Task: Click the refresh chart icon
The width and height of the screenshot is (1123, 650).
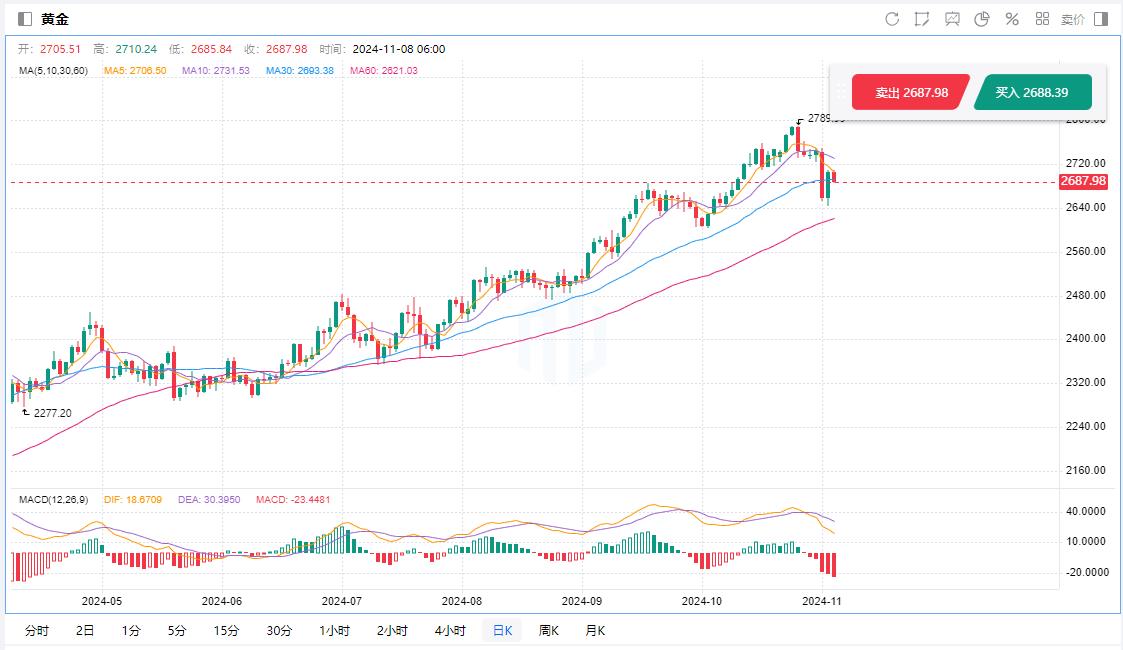Action: coord(892,19)
